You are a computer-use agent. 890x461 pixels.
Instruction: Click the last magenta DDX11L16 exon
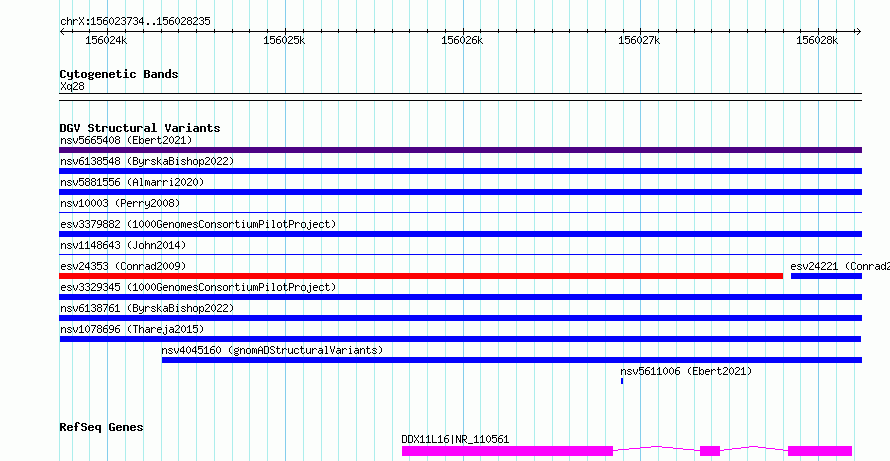[820, 451]
